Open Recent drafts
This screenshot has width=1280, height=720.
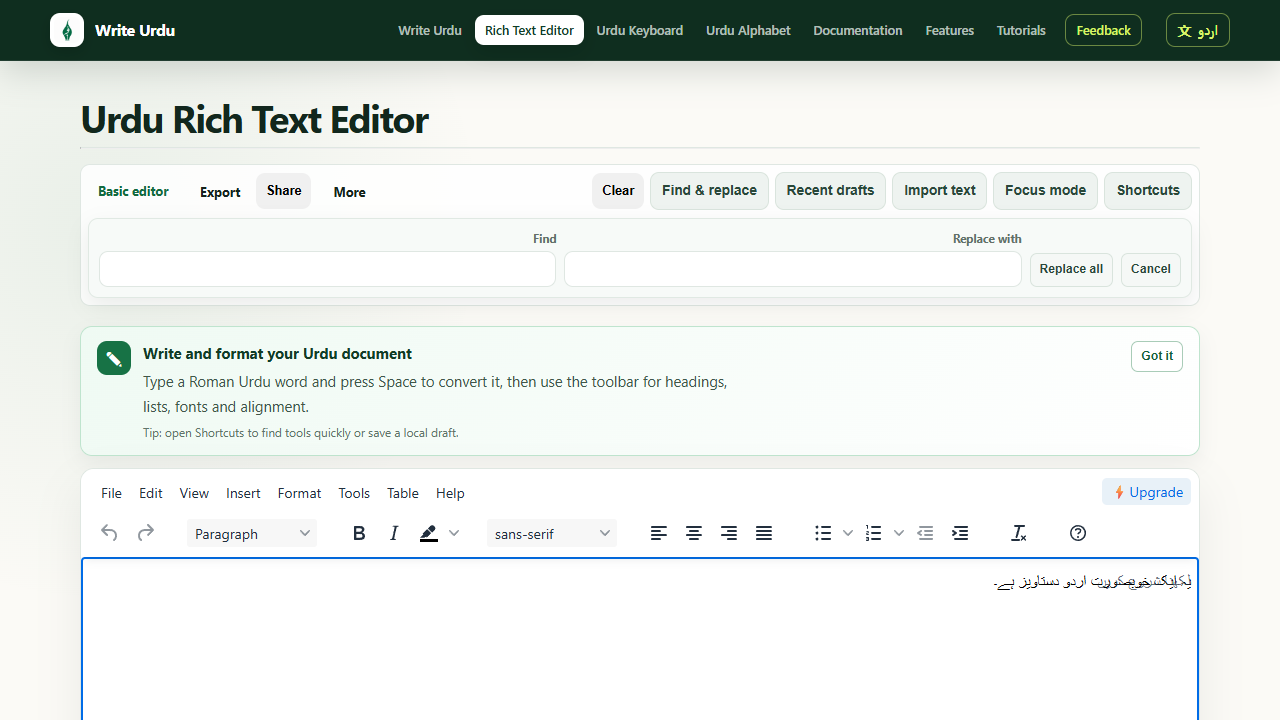830,190
